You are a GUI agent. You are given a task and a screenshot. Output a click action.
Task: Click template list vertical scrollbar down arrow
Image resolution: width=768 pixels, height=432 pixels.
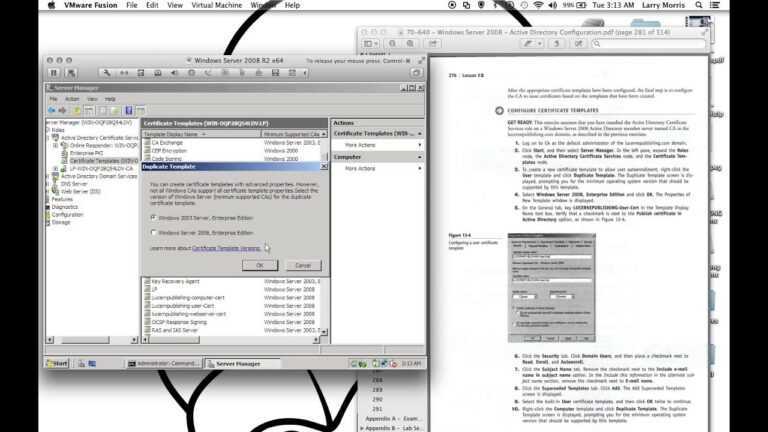[x=324, y=332]
